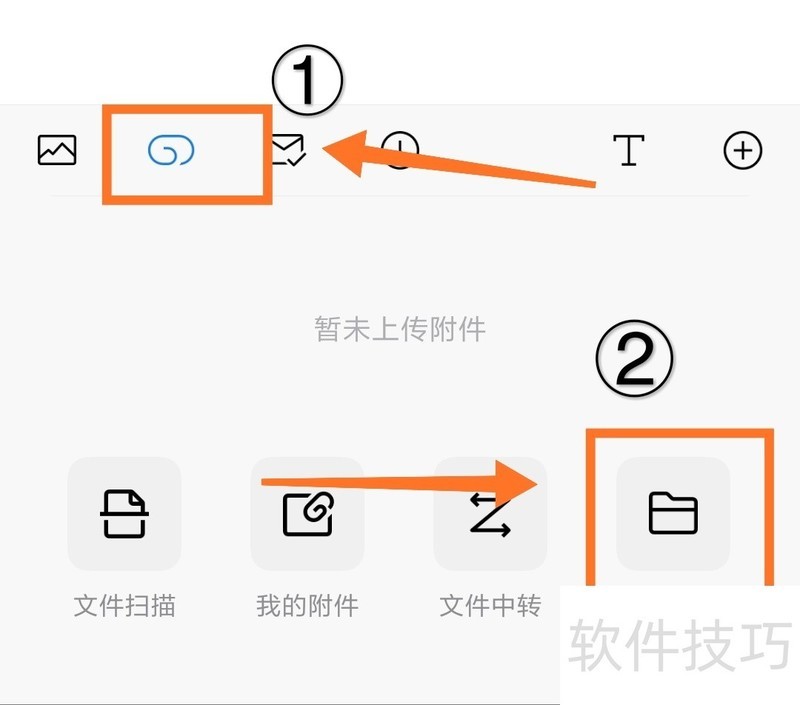The image size is (800, 705).
Task: Open the T text formatting tool
Action: 629,150
